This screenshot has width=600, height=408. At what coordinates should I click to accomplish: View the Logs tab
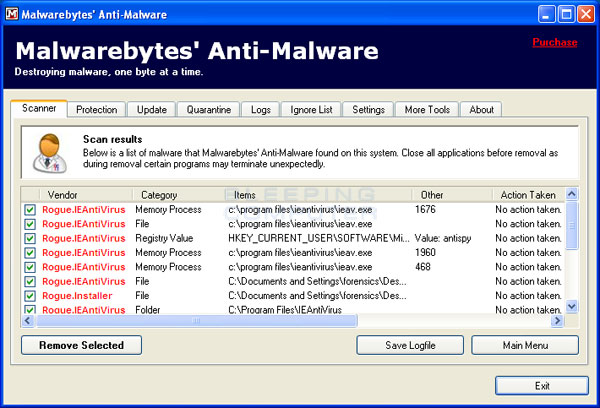point(261,110)
